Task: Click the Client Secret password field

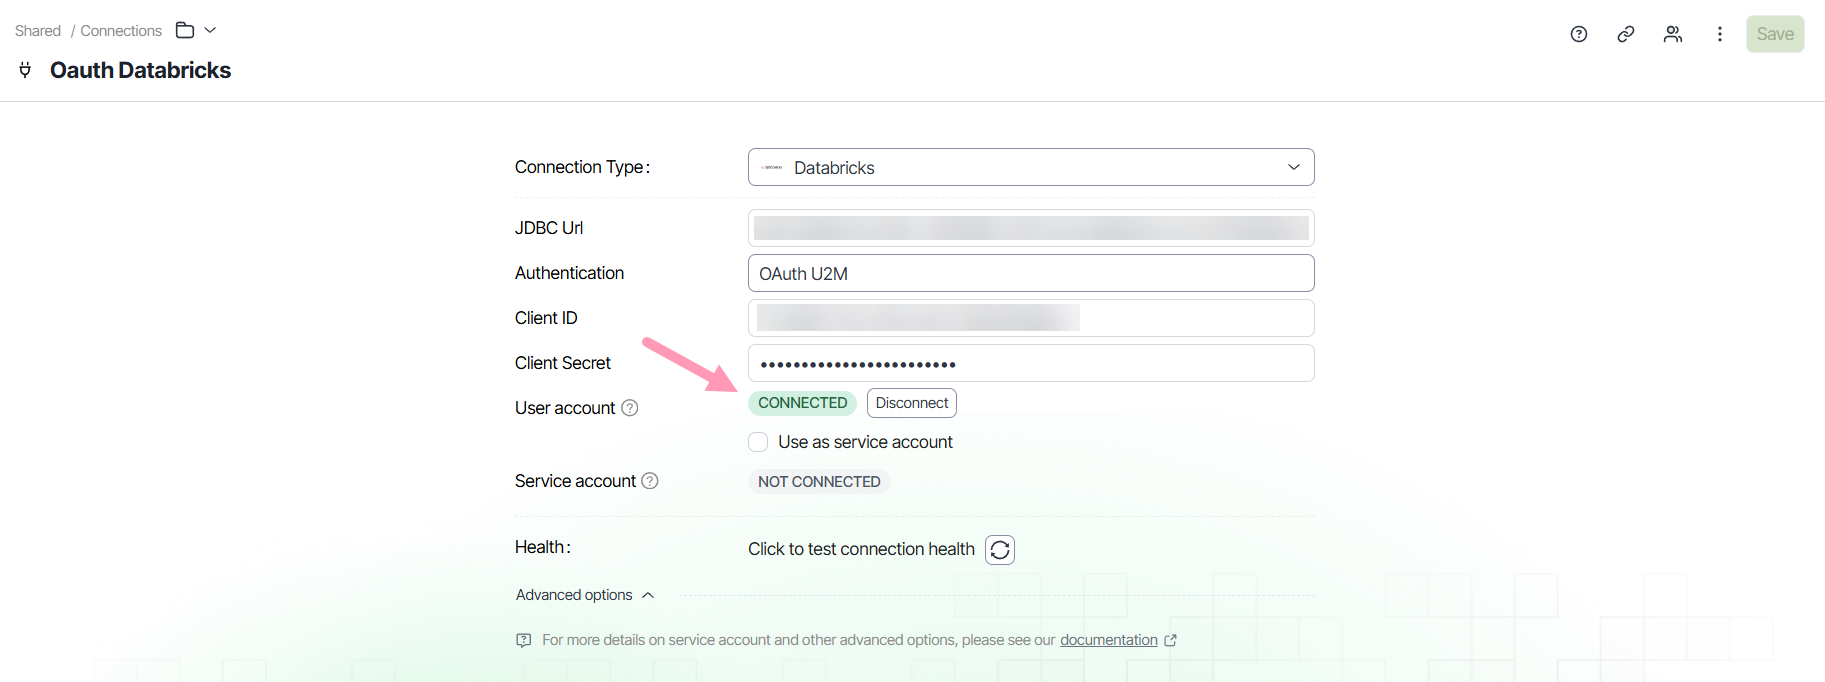Action: pos(1031,363)
